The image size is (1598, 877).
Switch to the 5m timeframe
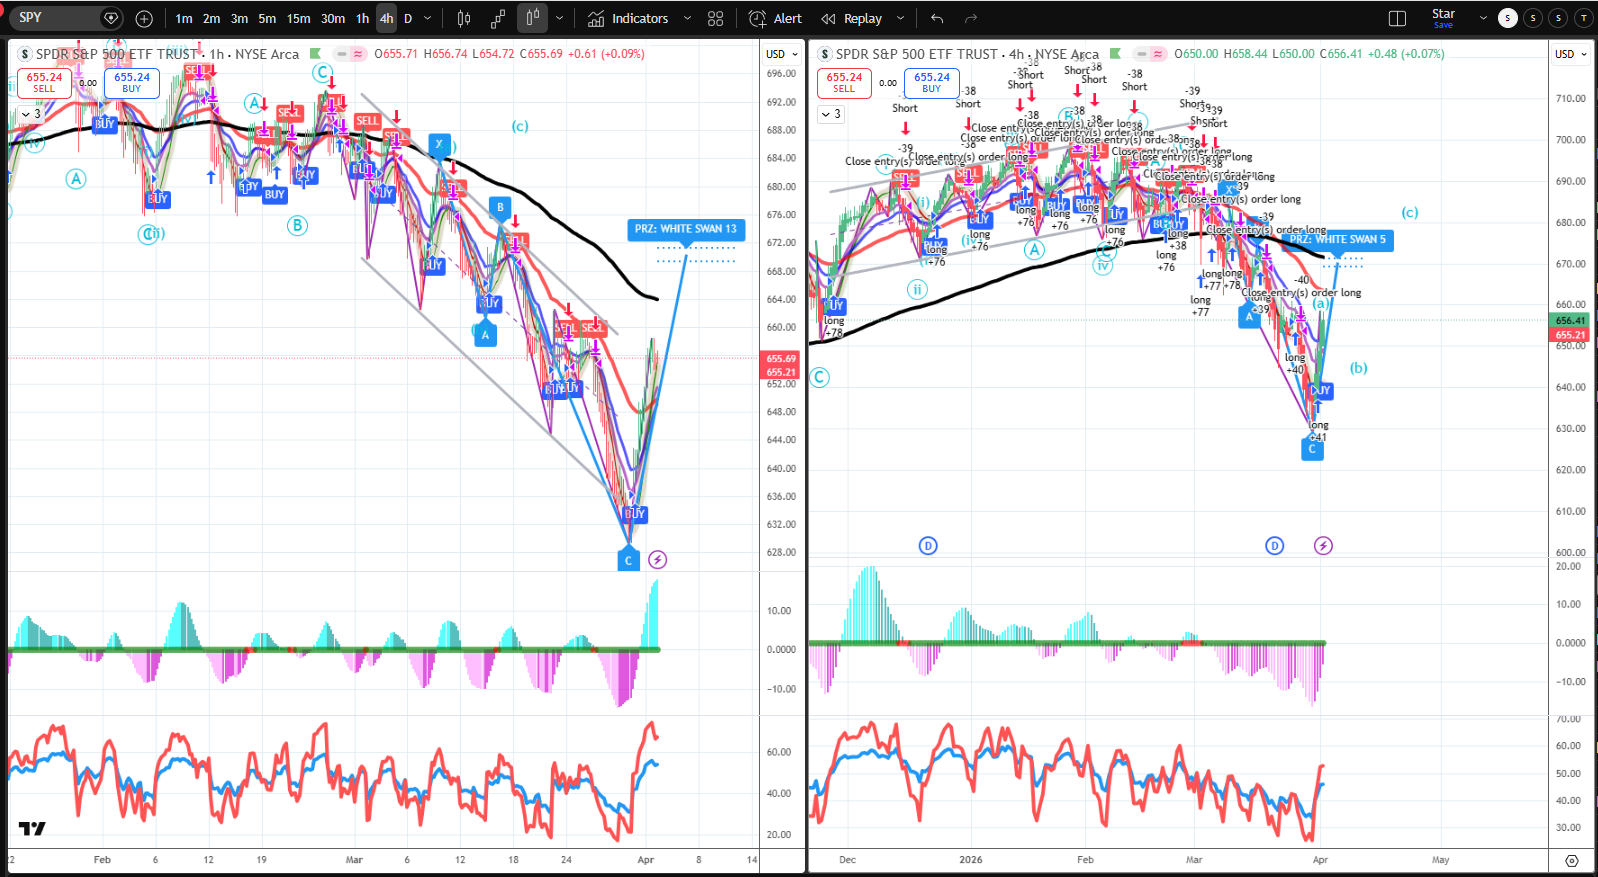[x=267, y=18]
